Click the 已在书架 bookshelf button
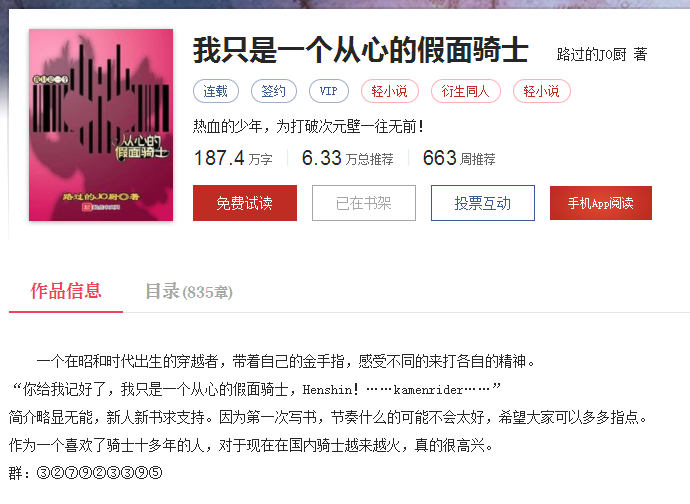This screenshot has height=504, width=690. [x=364, y=203]
